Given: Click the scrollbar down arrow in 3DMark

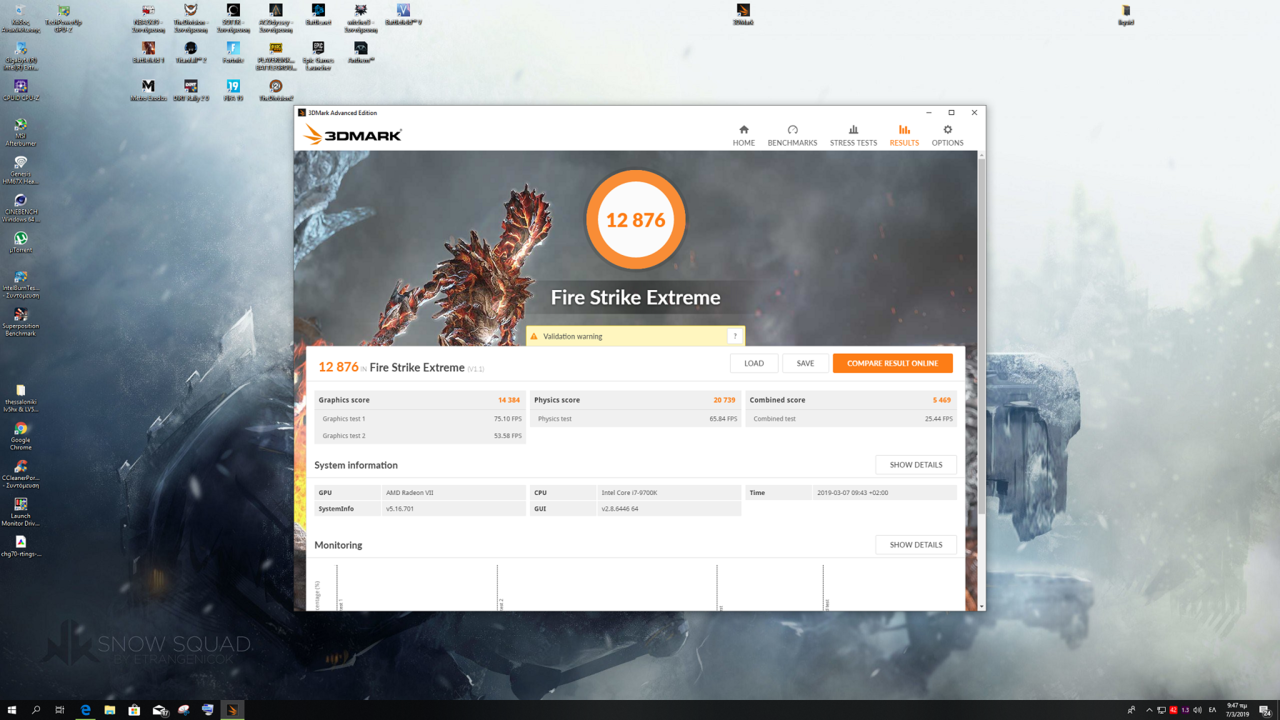Looking at the screenshot, I should coord(981,606).
